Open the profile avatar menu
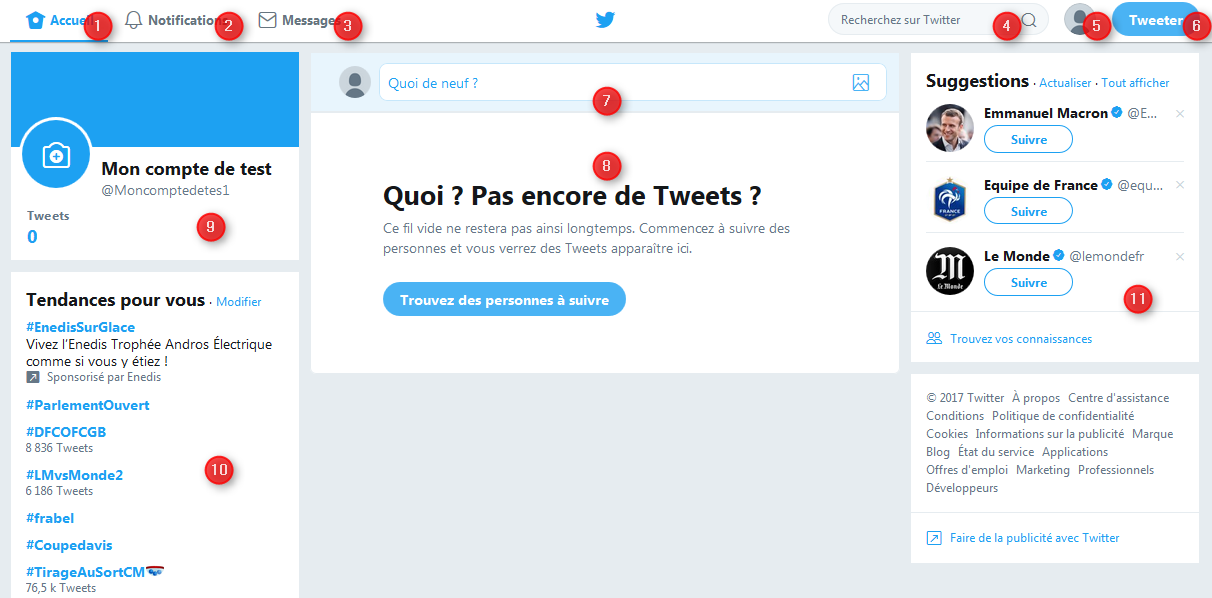Viewport: 1212px width, 598px height. pos(1079,20)
